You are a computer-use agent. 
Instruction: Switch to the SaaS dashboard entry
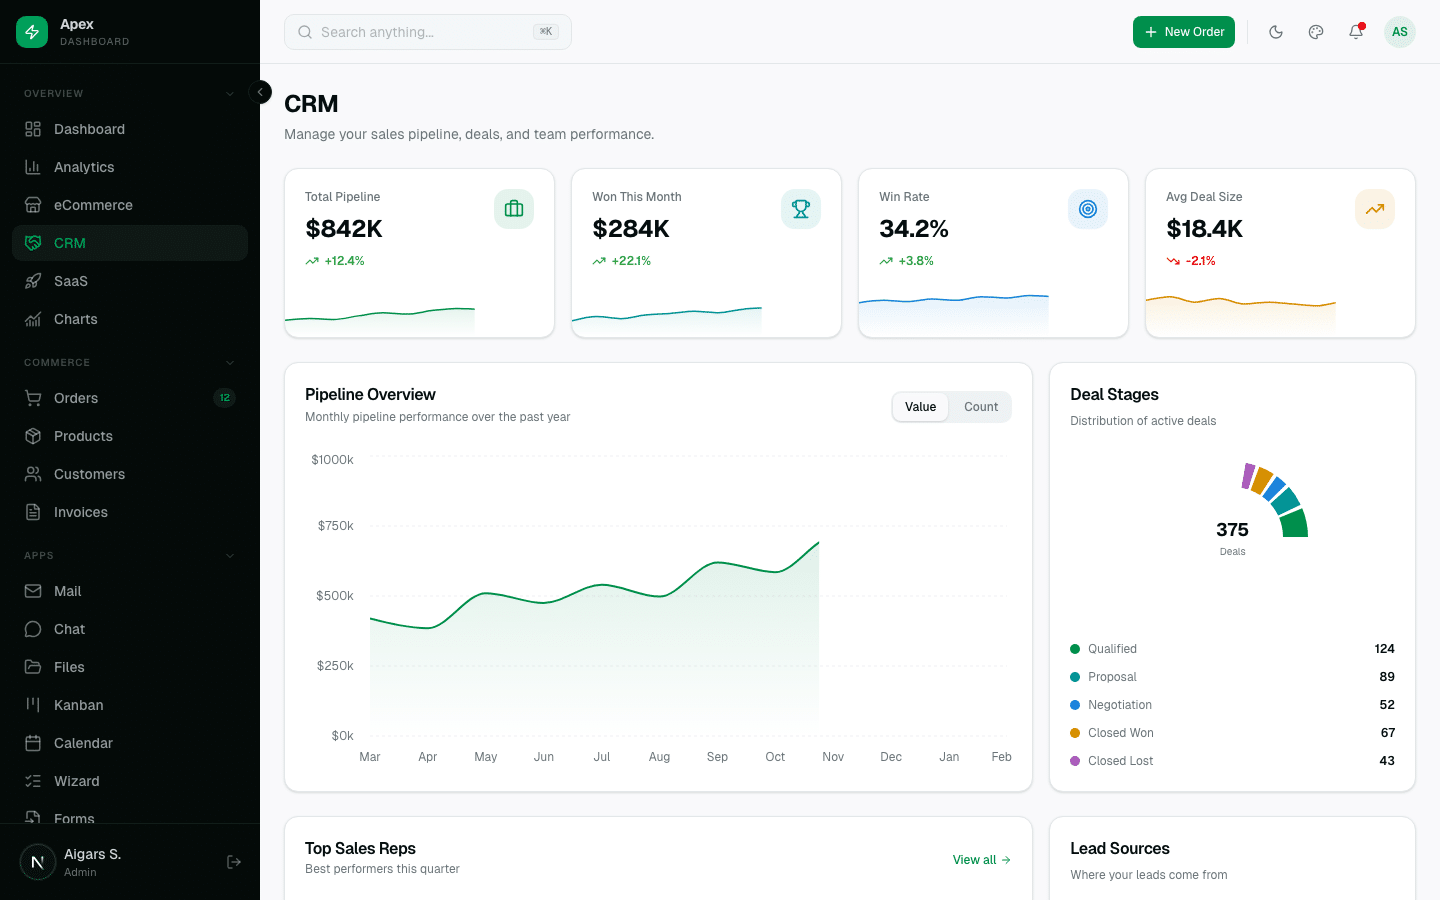pyautogui.click(x=70, y=280)
